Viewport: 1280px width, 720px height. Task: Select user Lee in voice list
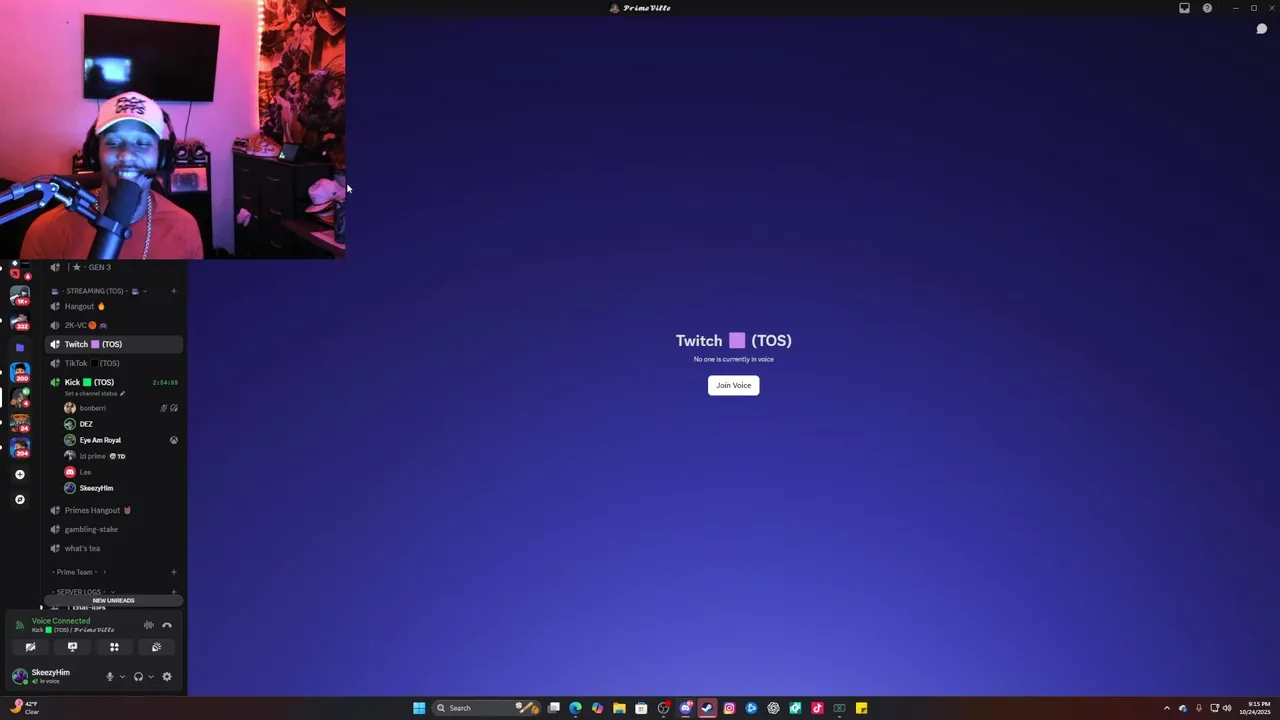[x=120, y=472]
